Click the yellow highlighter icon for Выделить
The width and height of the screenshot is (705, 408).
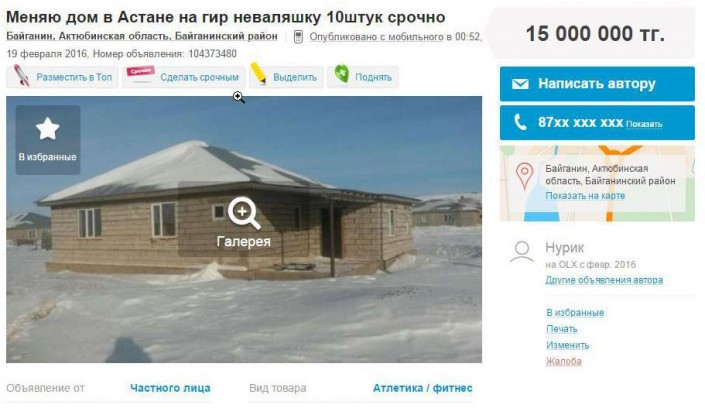click(x=258, y=74)
